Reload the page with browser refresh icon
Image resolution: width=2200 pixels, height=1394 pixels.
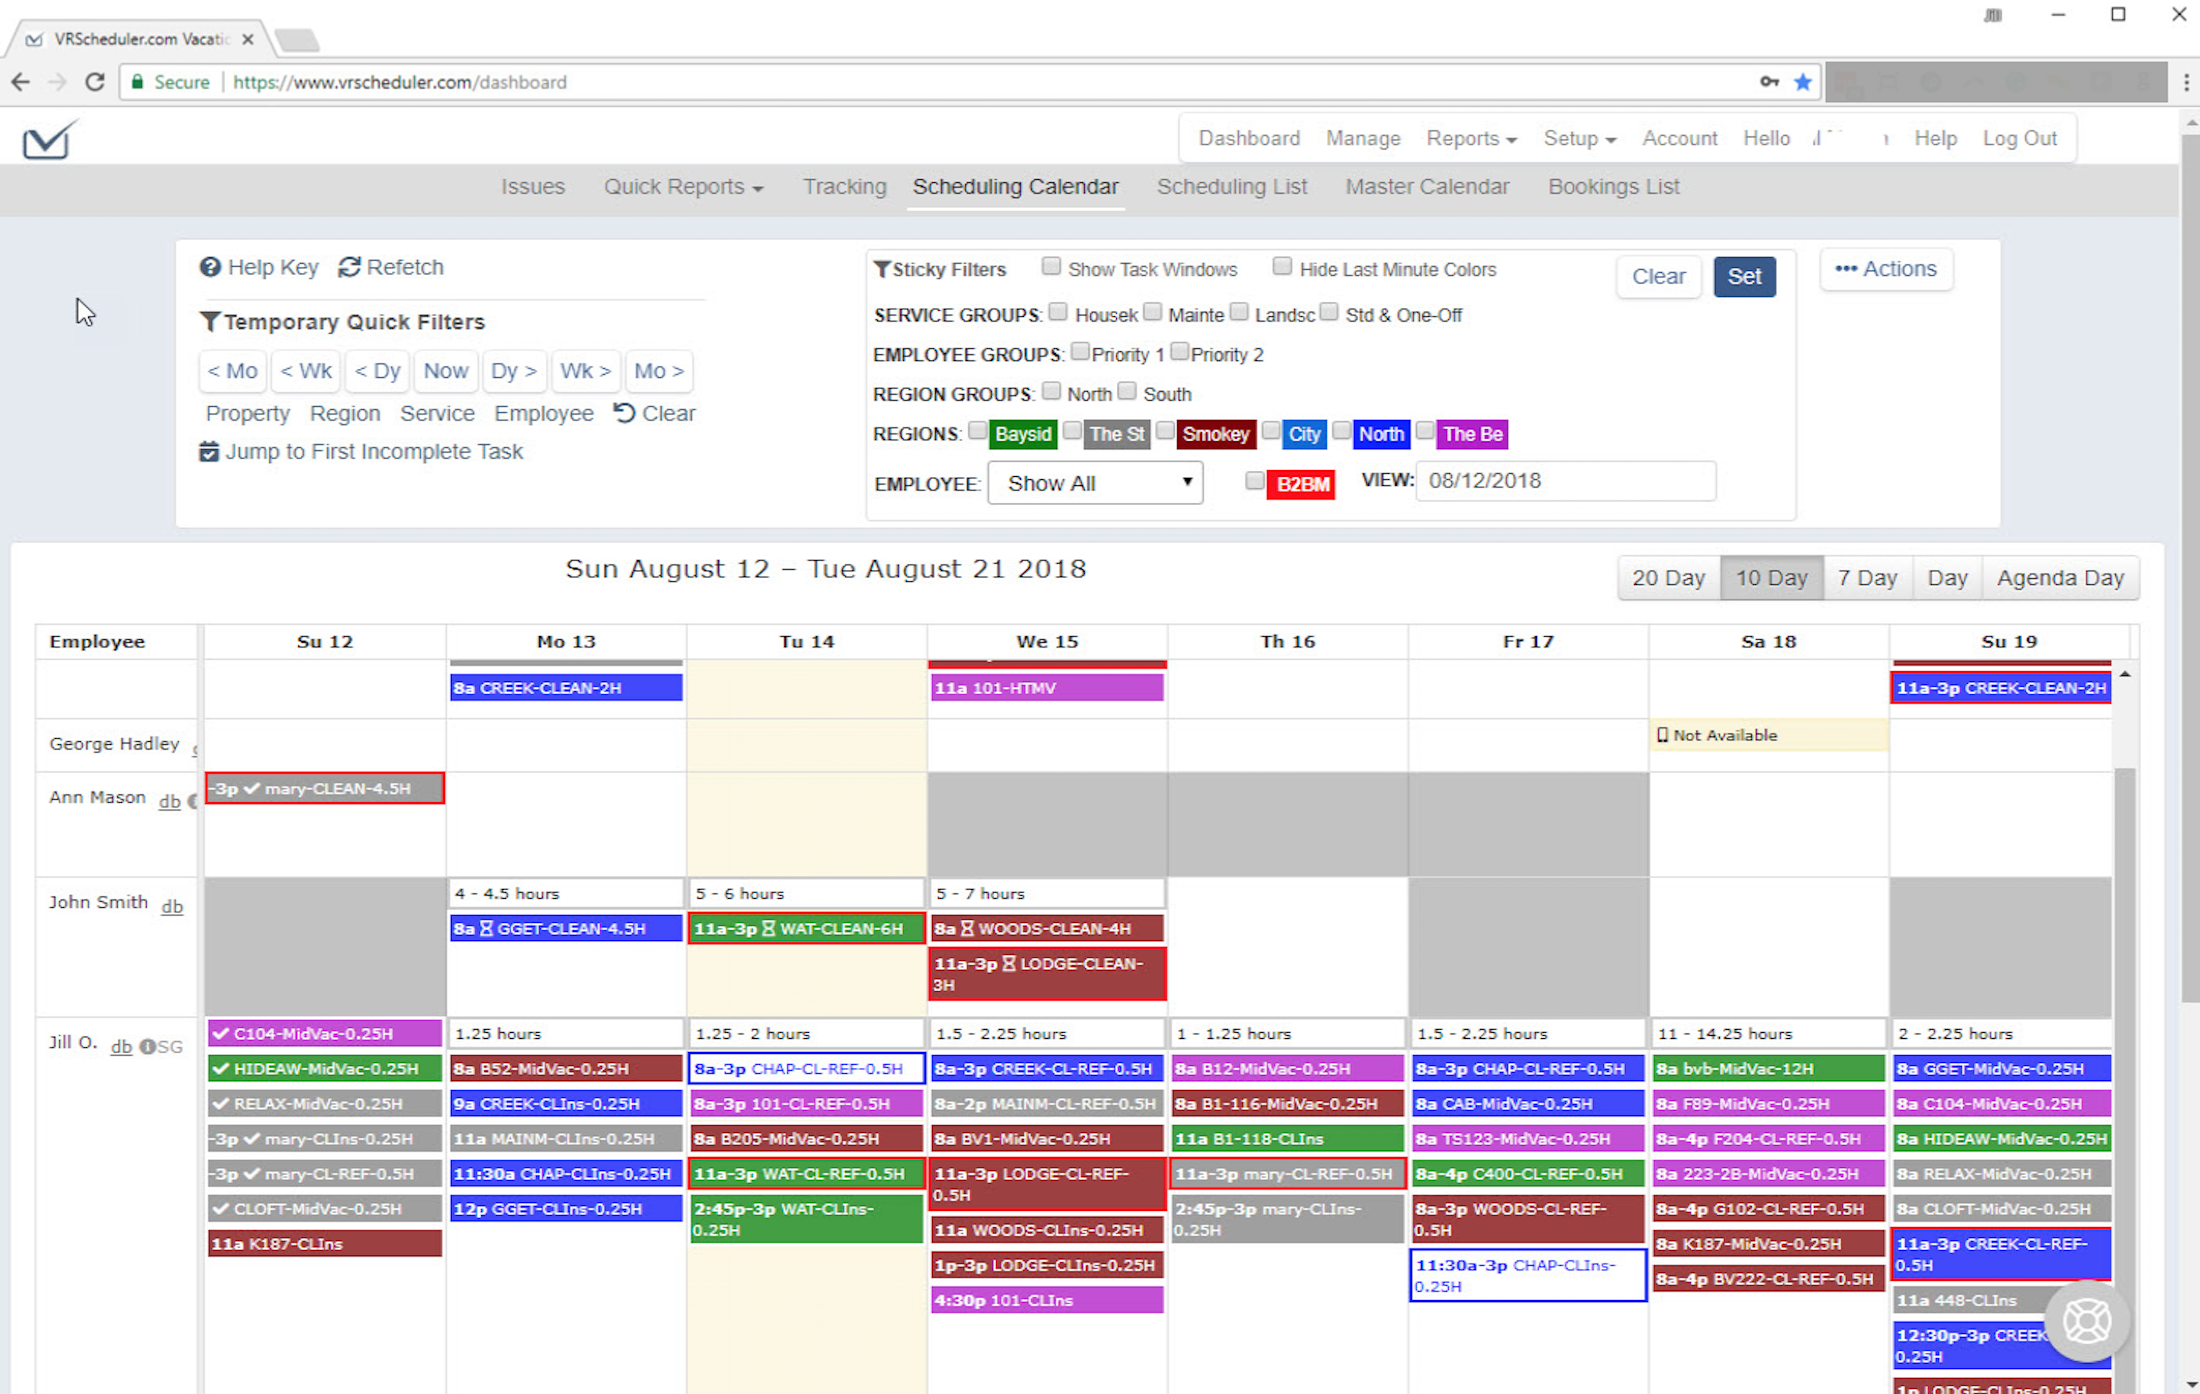(x=95, y=82)
